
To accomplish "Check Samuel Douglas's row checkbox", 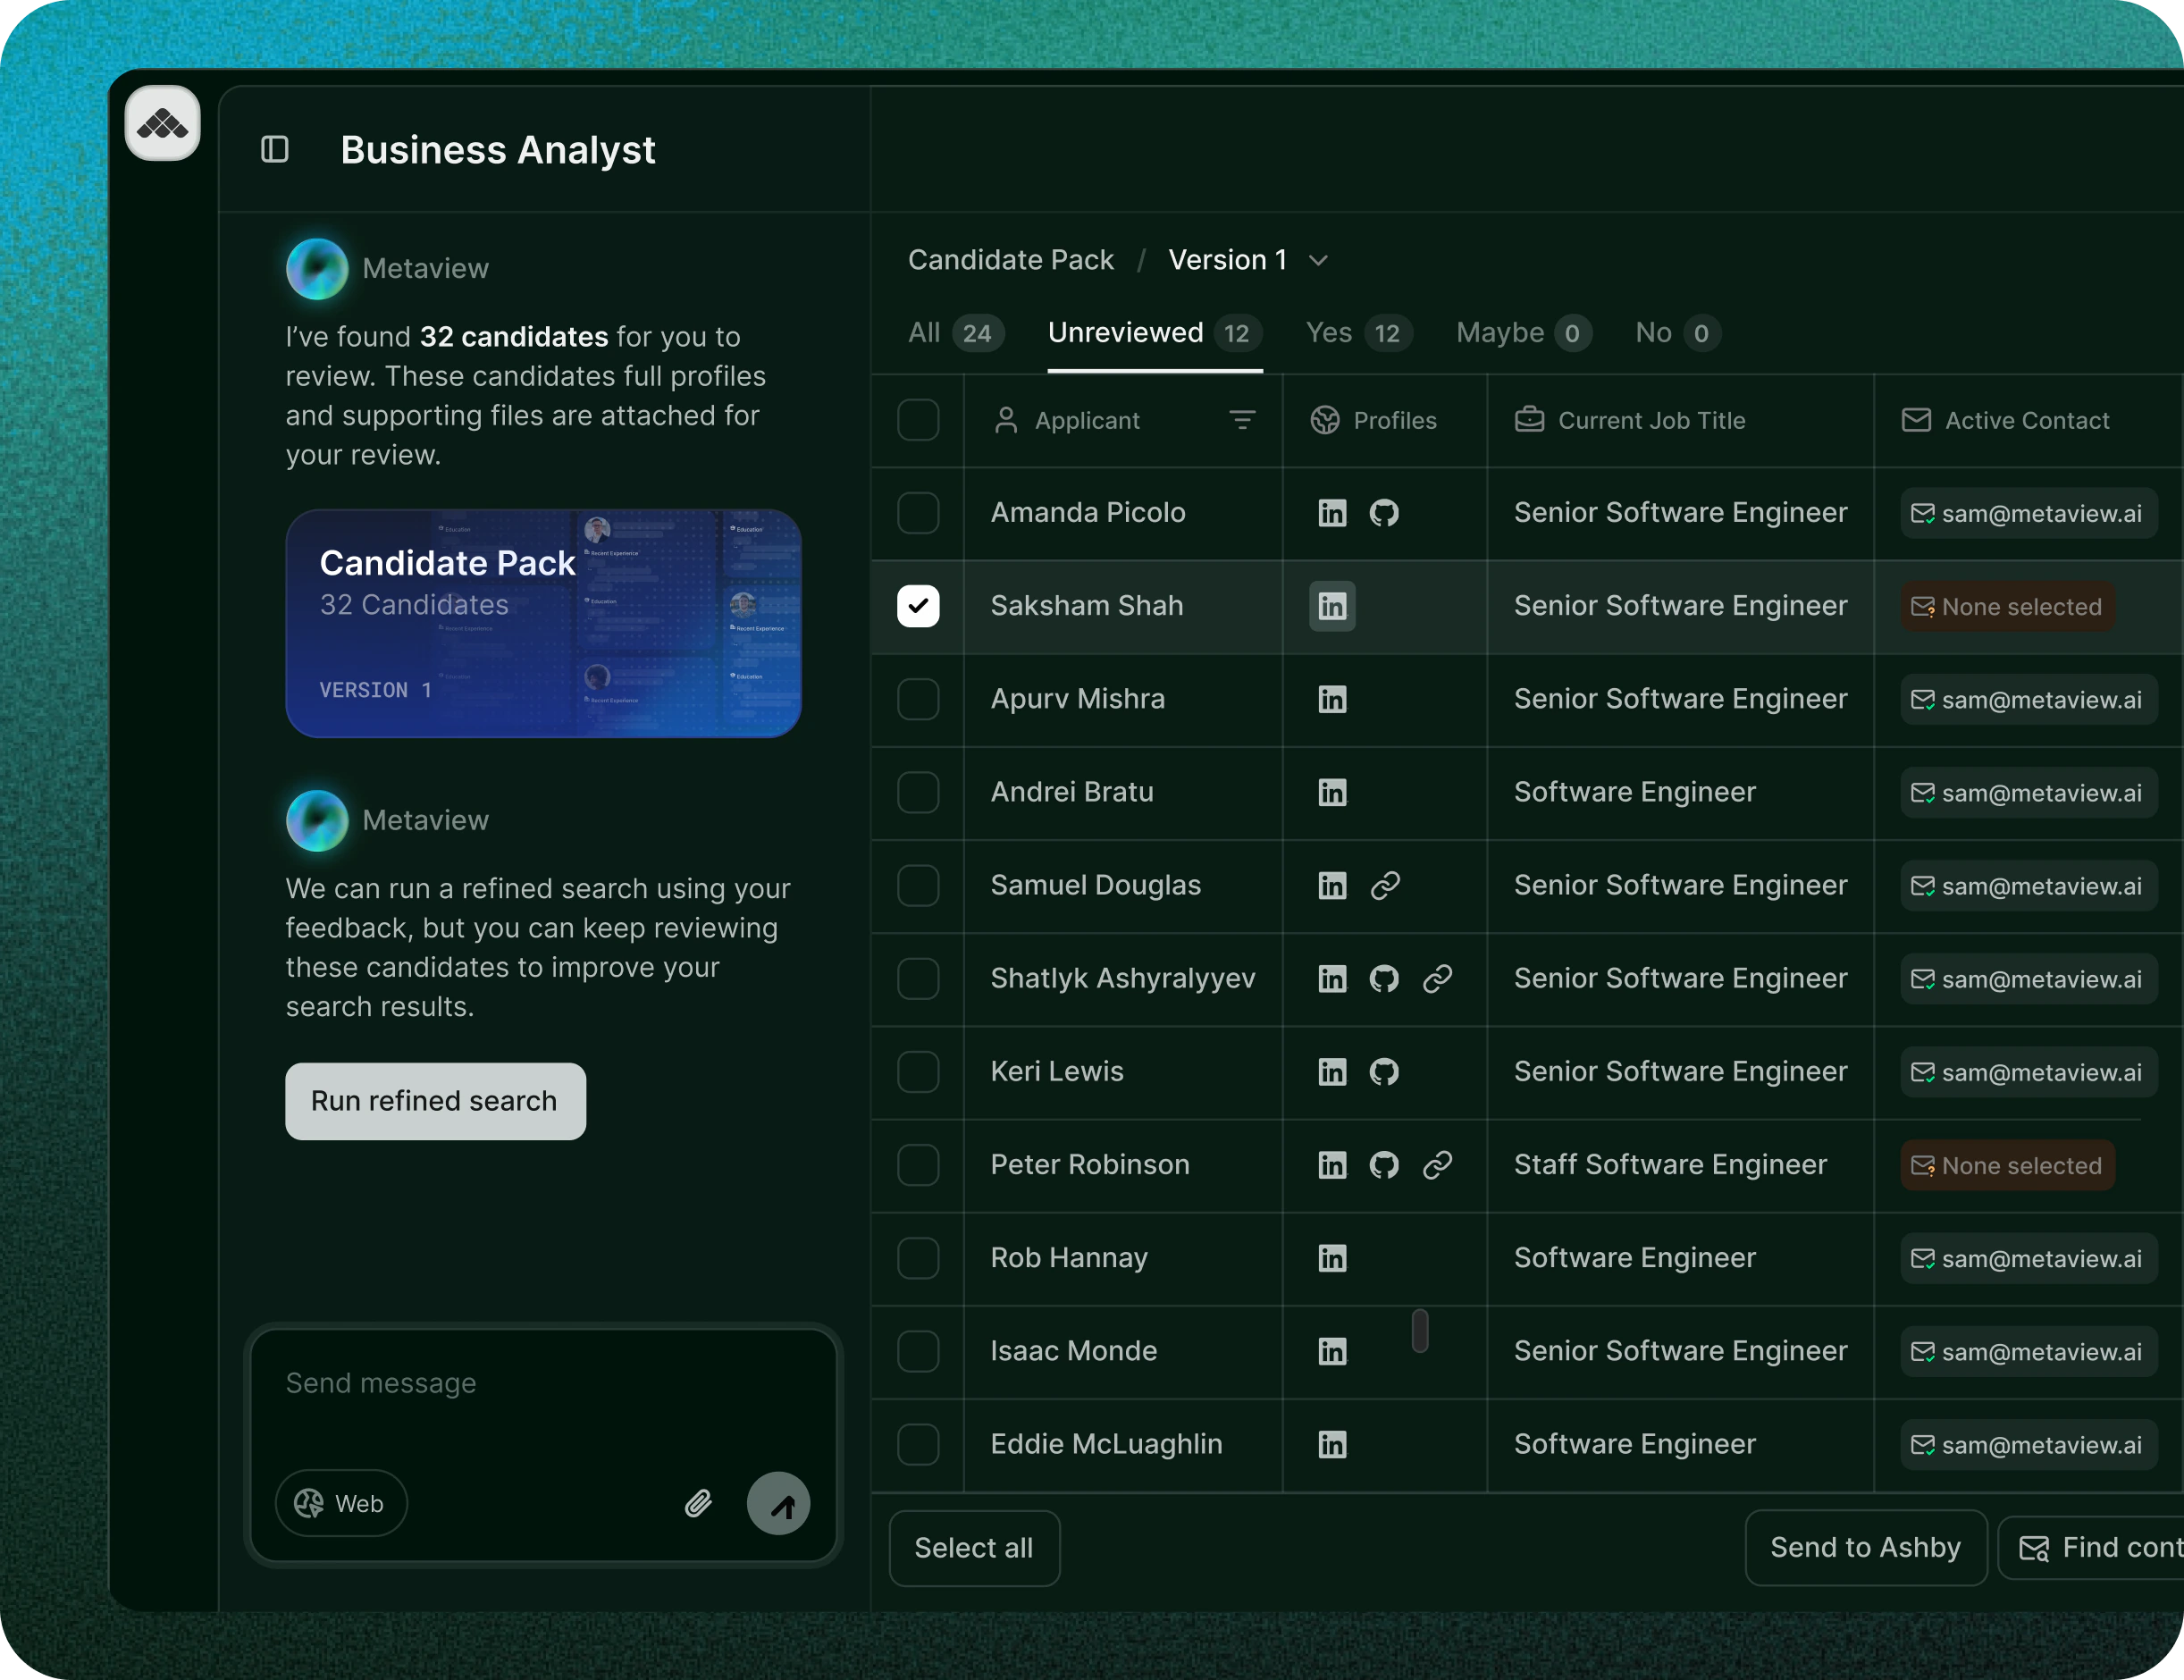I will 918,885.
